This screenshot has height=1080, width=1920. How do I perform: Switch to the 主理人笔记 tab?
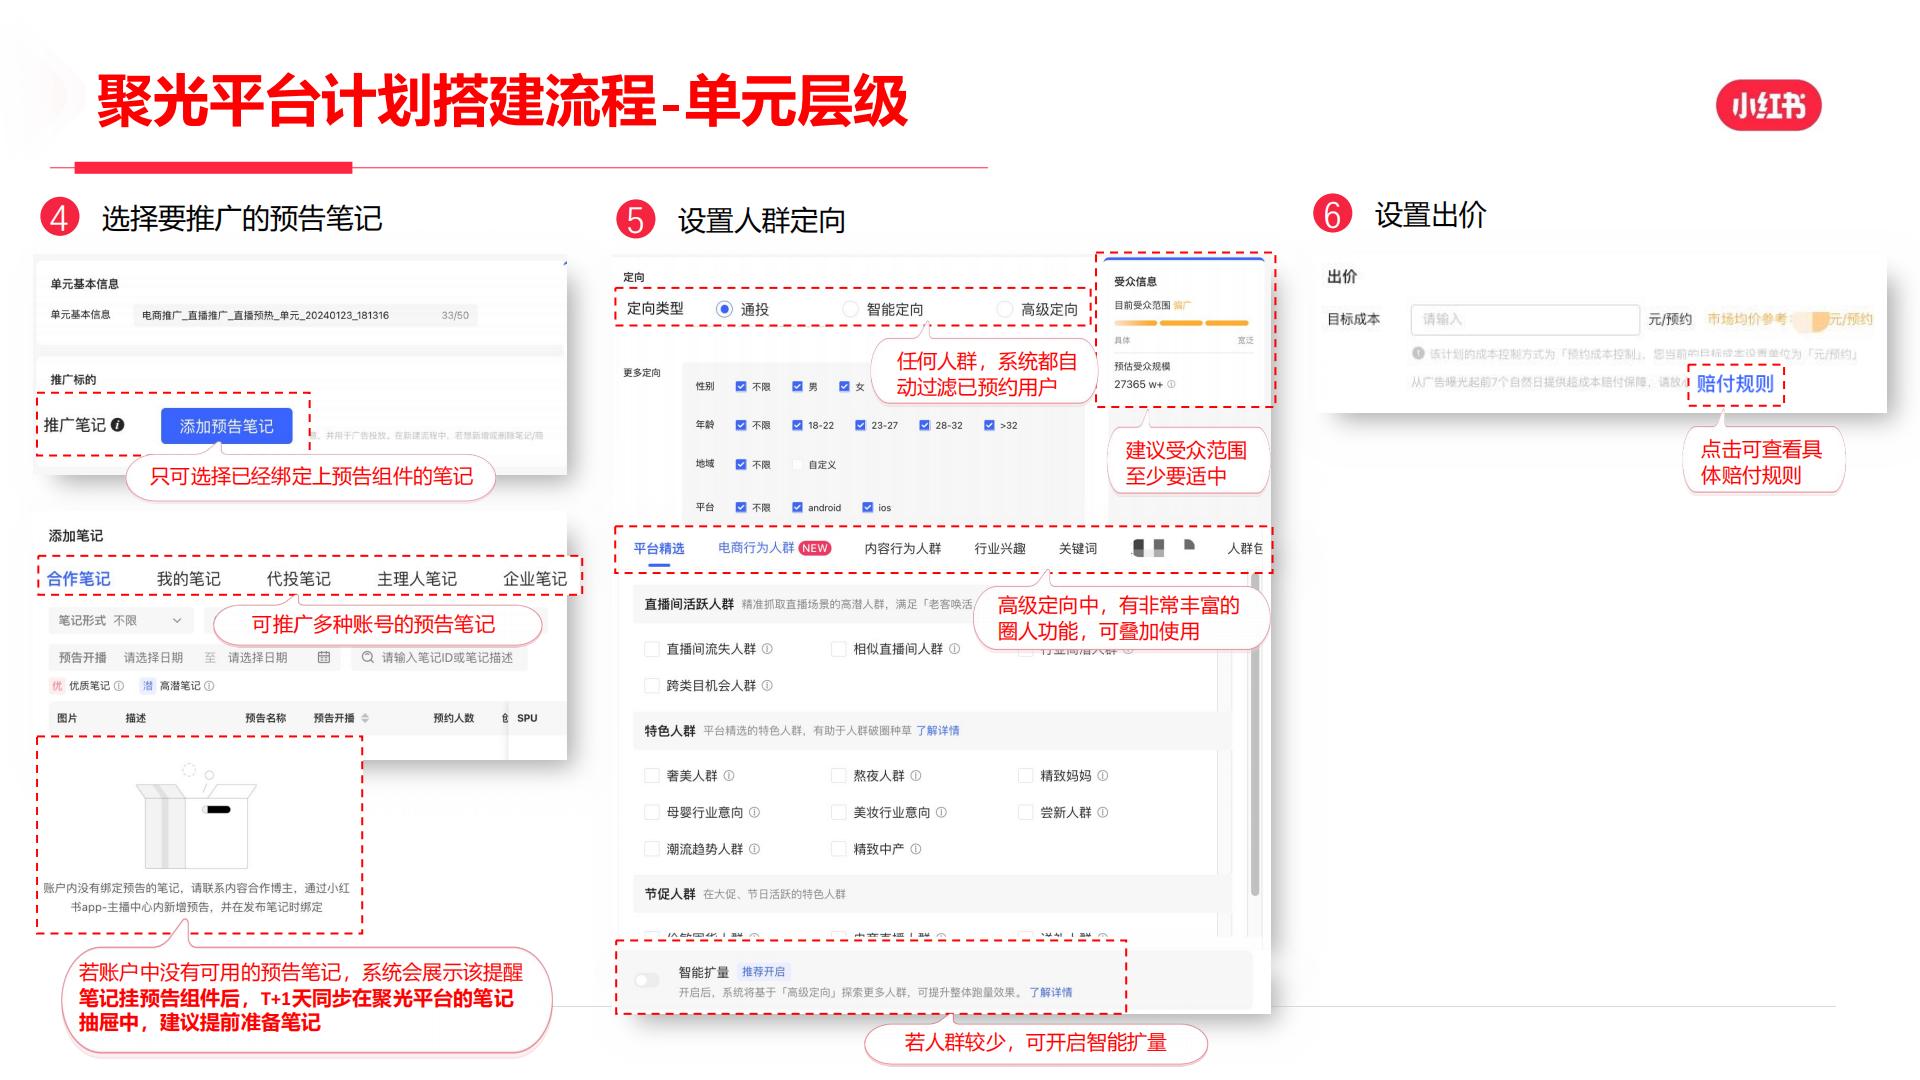(x=416, y=579)
